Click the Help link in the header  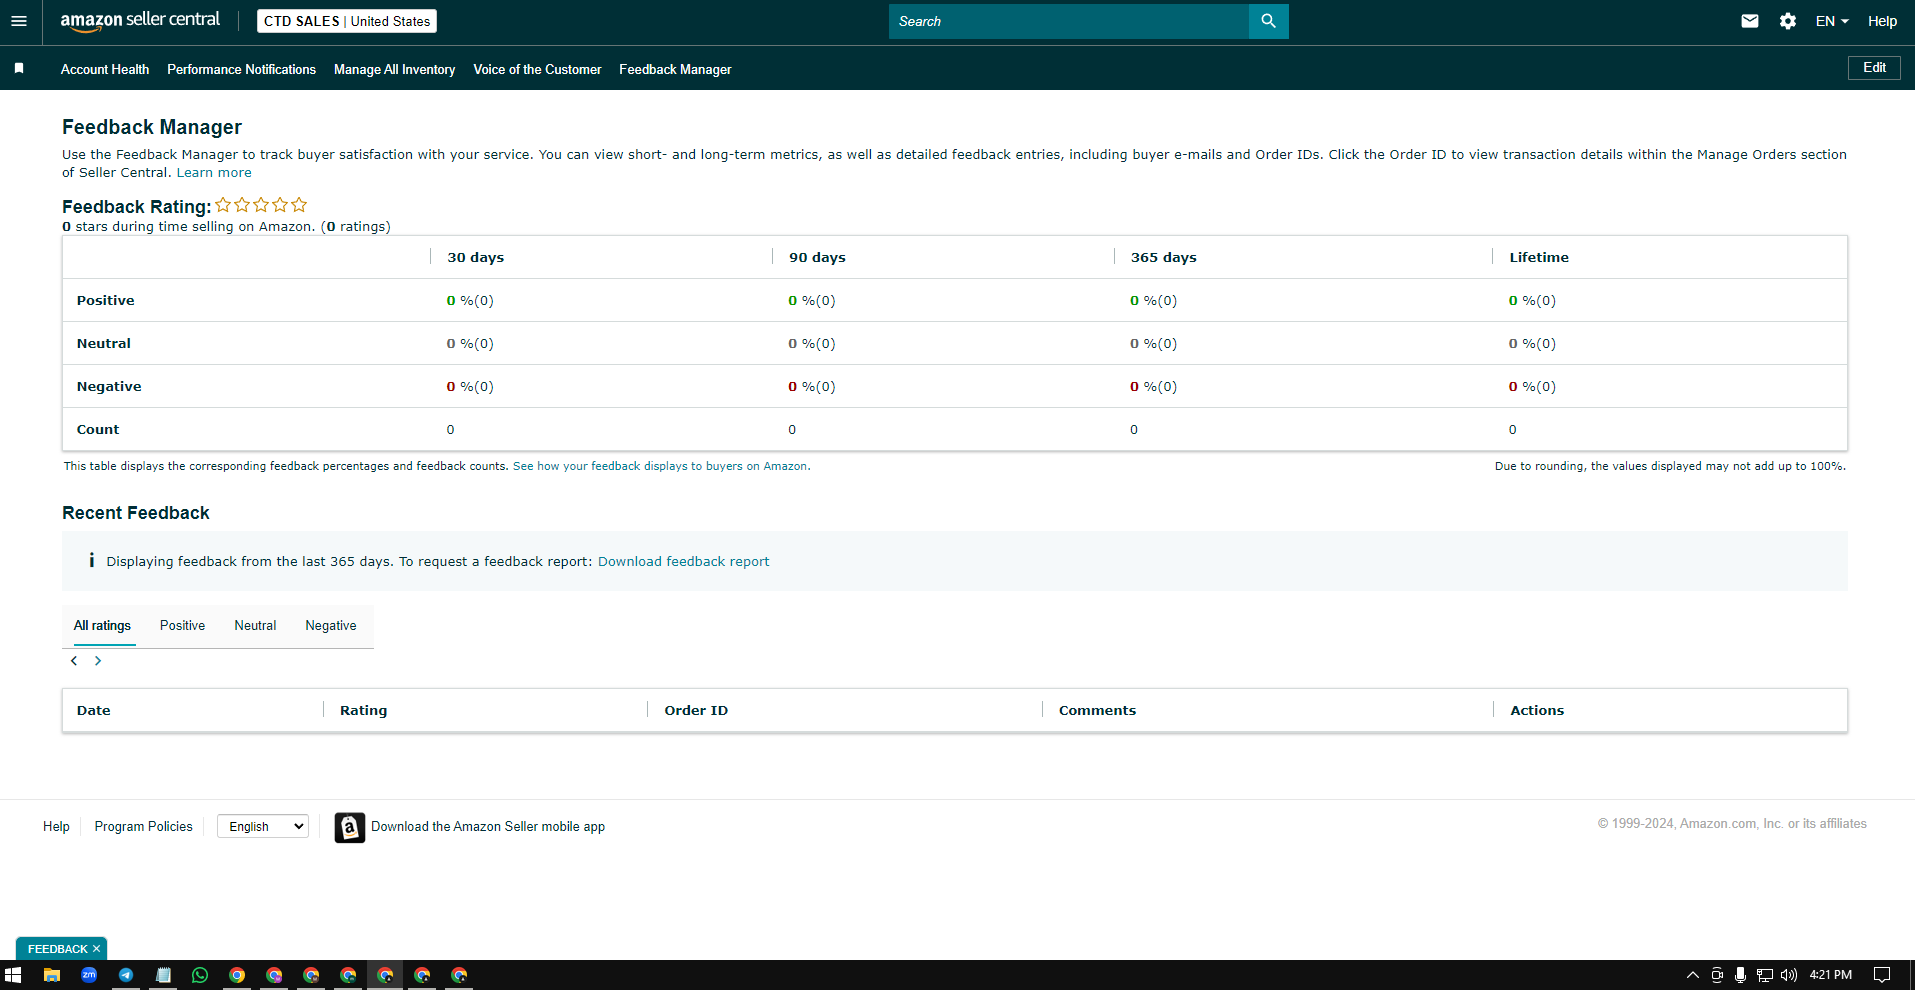pyautogui.click(x=1882, y=21)
